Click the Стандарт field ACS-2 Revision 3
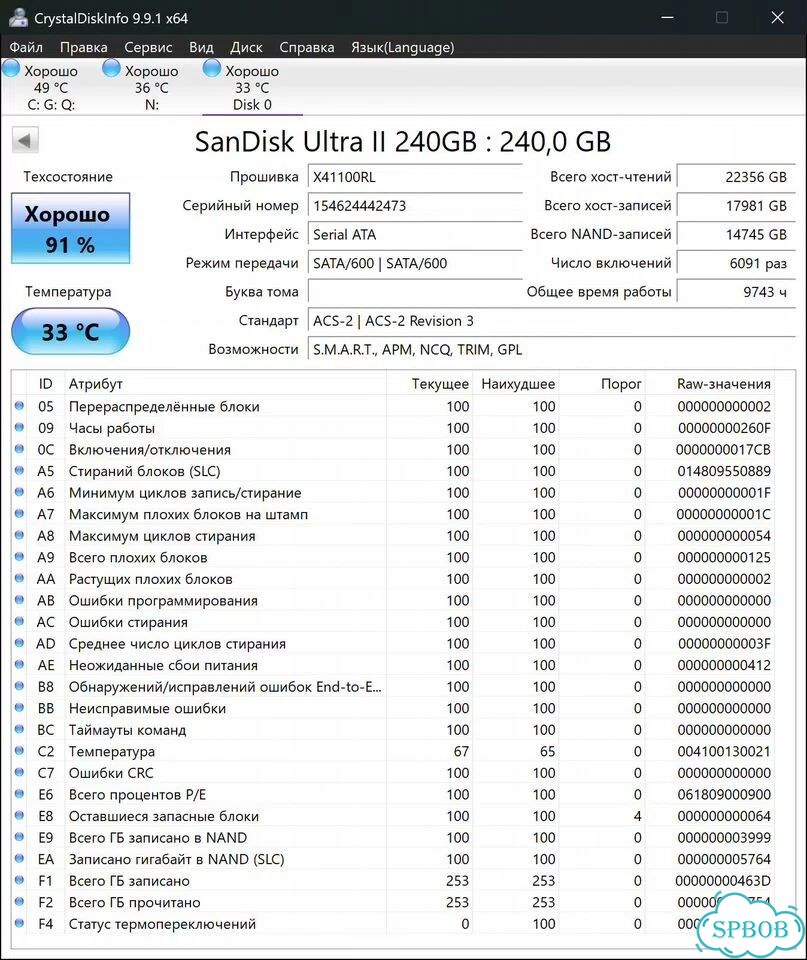The height and width of the screenshot is (960, 807). tap(552, 321)
